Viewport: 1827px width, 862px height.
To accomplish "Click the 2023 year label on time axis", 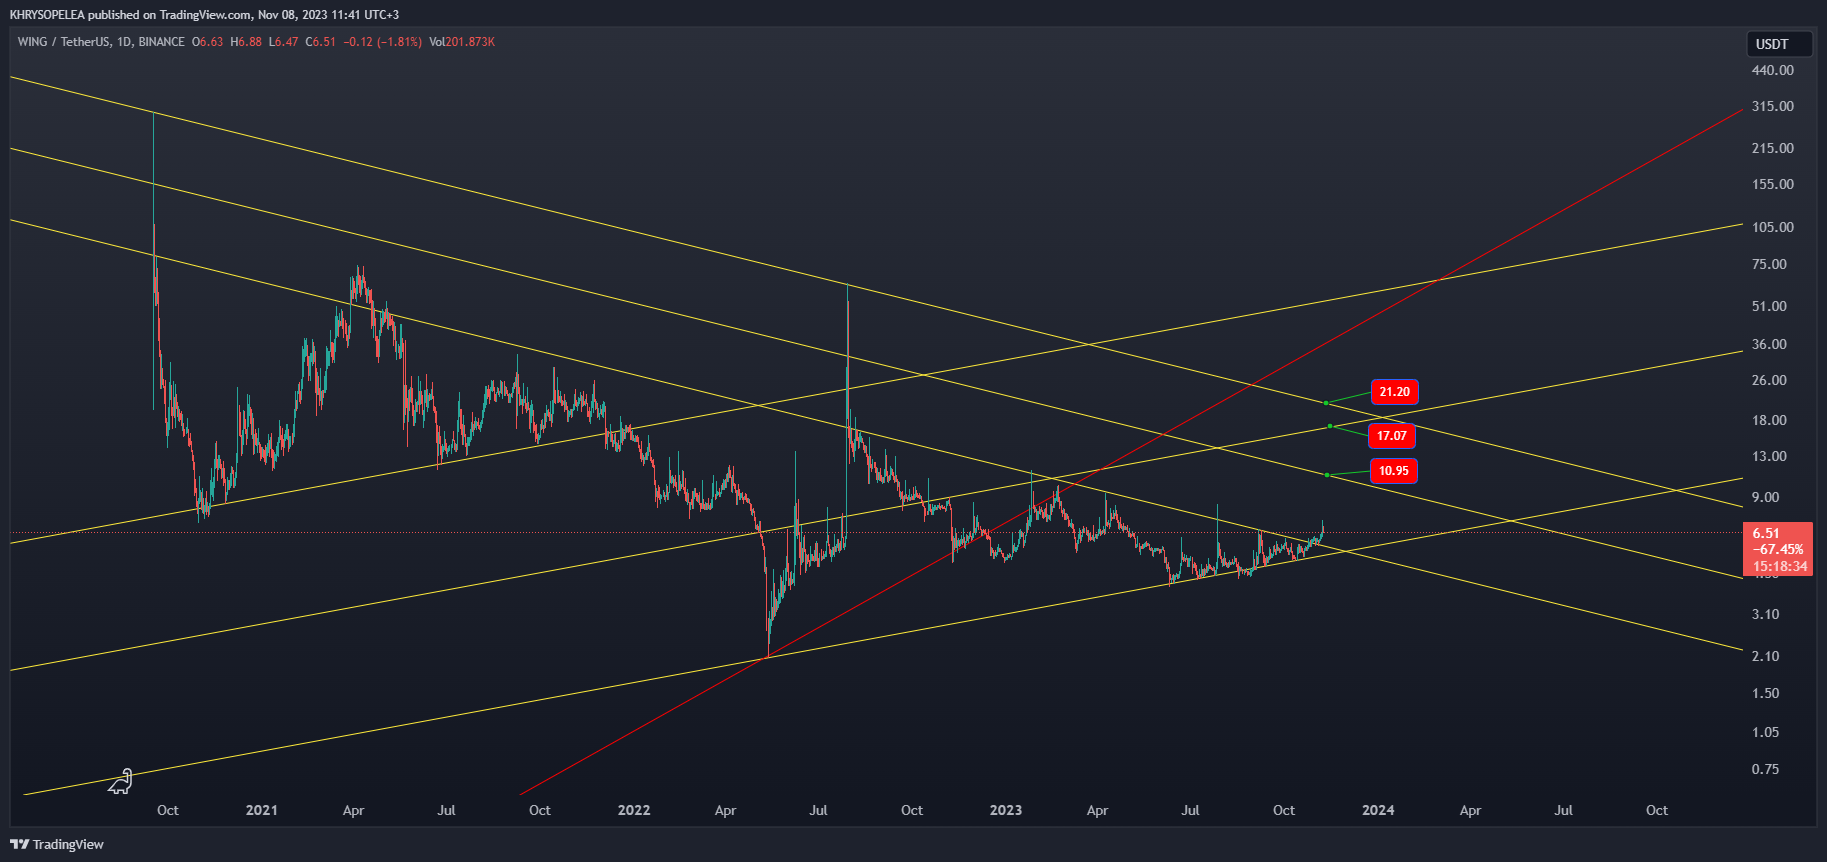I will click(x=1006, y=810).
